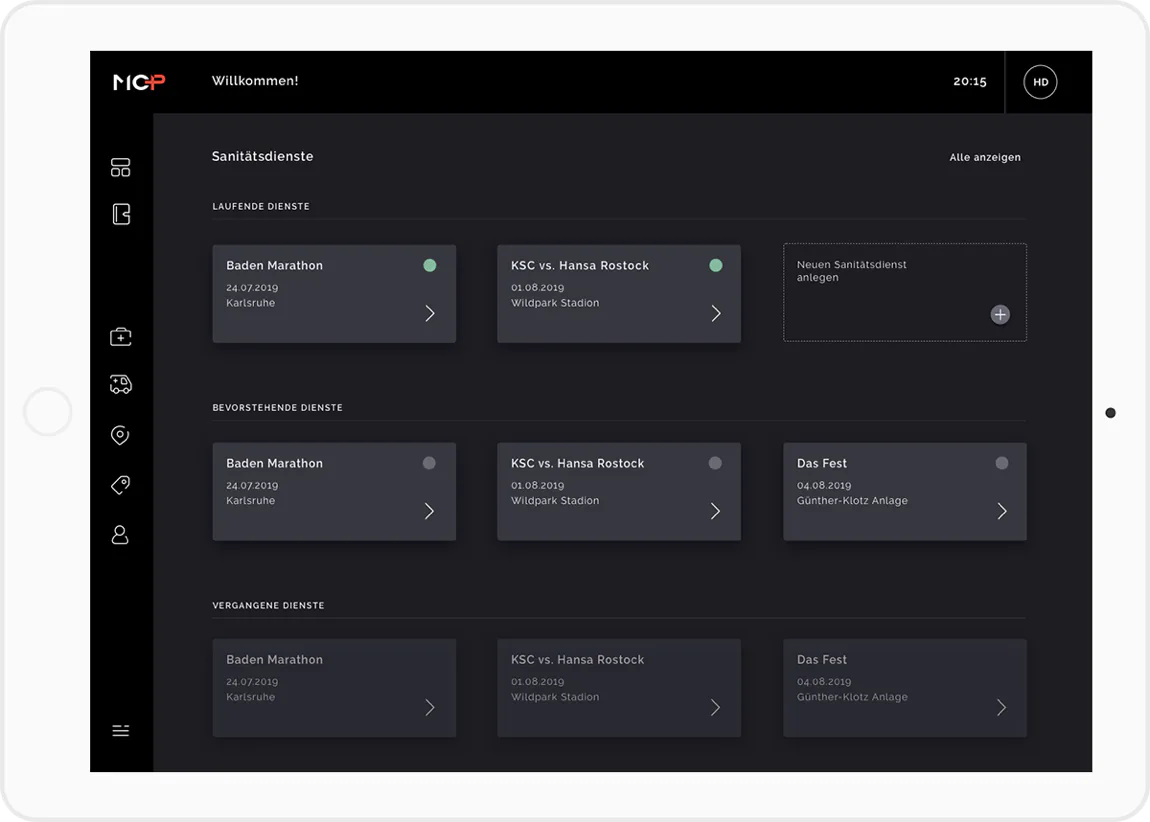
Task: Click the "Willkommen!" header text
Action: 255,81
